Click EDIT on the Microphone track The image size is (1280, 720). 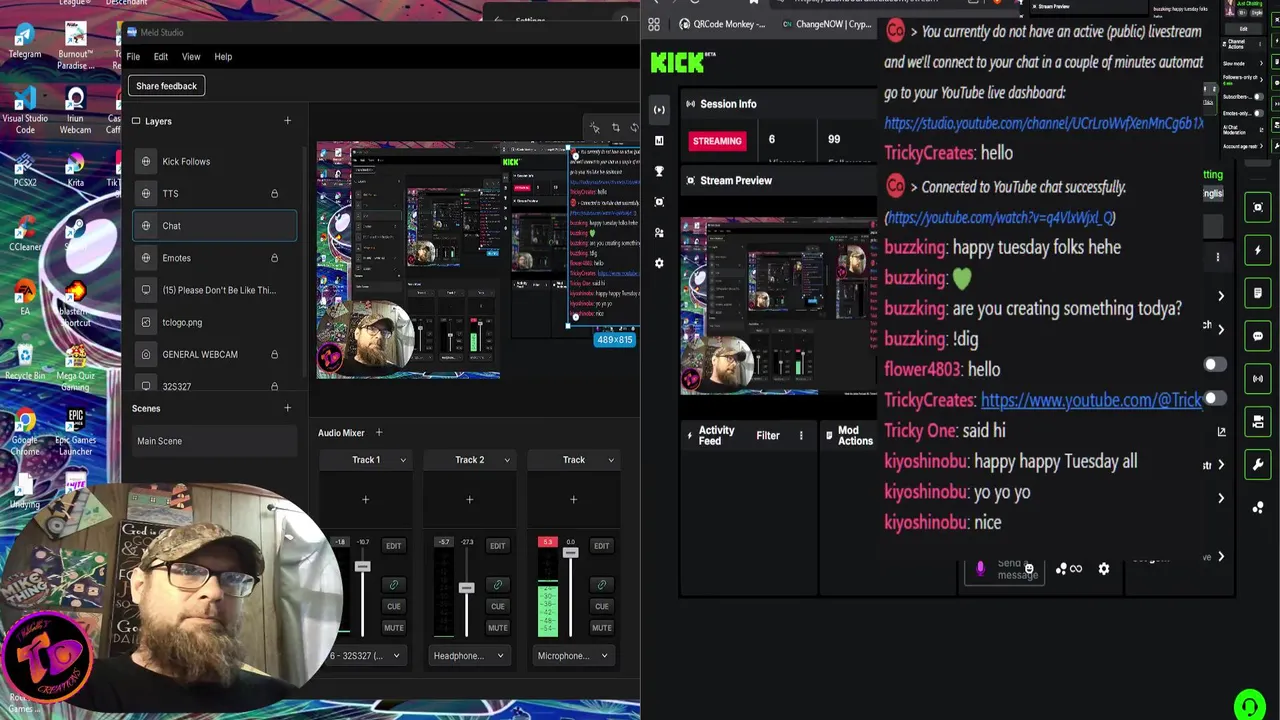click(x=601, y=546)
